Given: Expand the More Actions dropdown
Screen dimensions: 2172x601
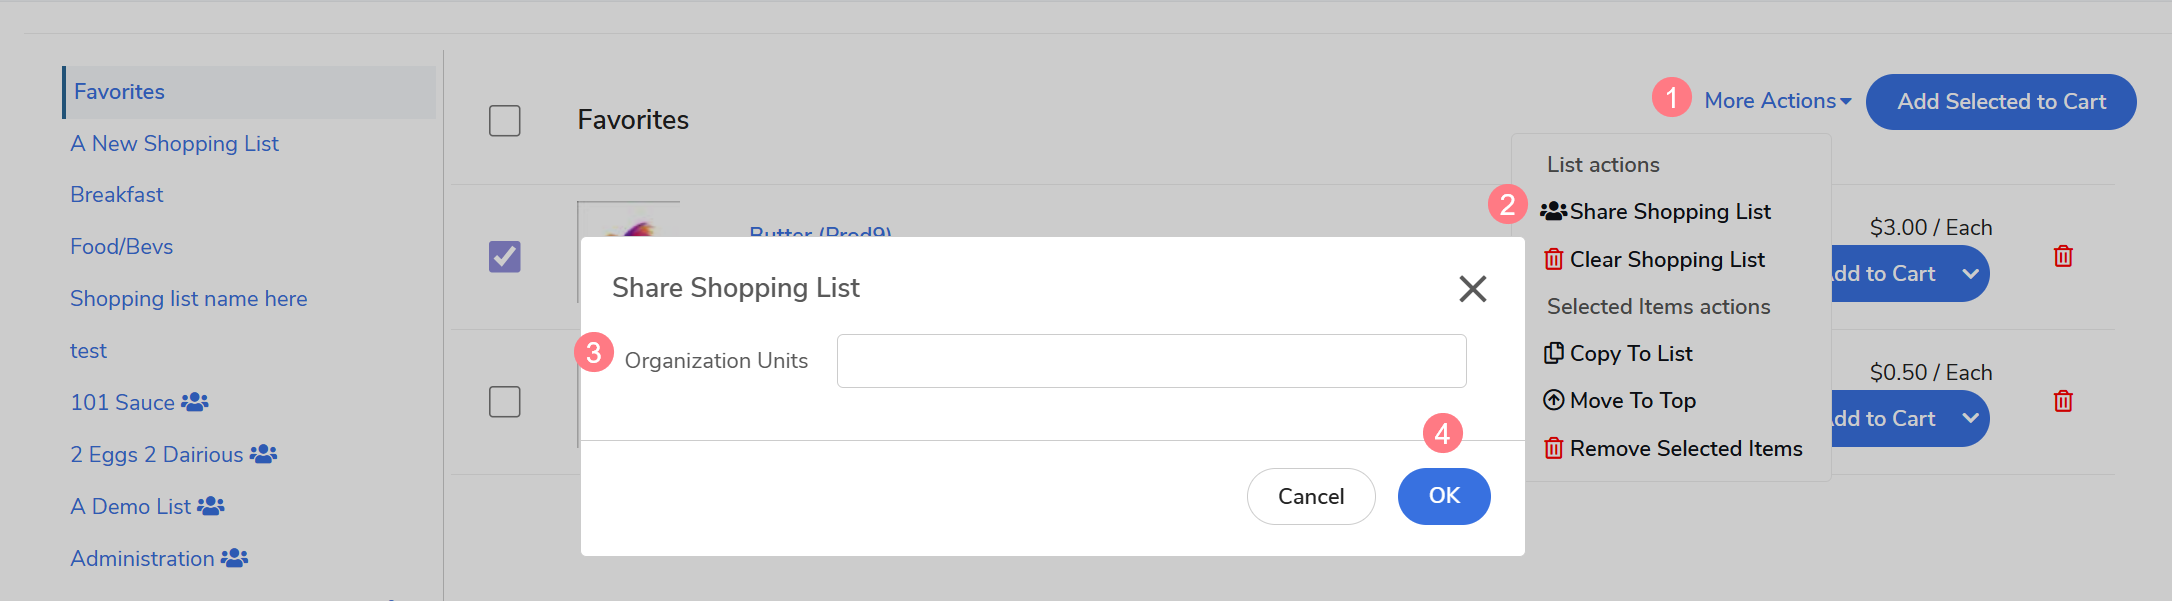Looking at the screenshot, I should 1777,101.
